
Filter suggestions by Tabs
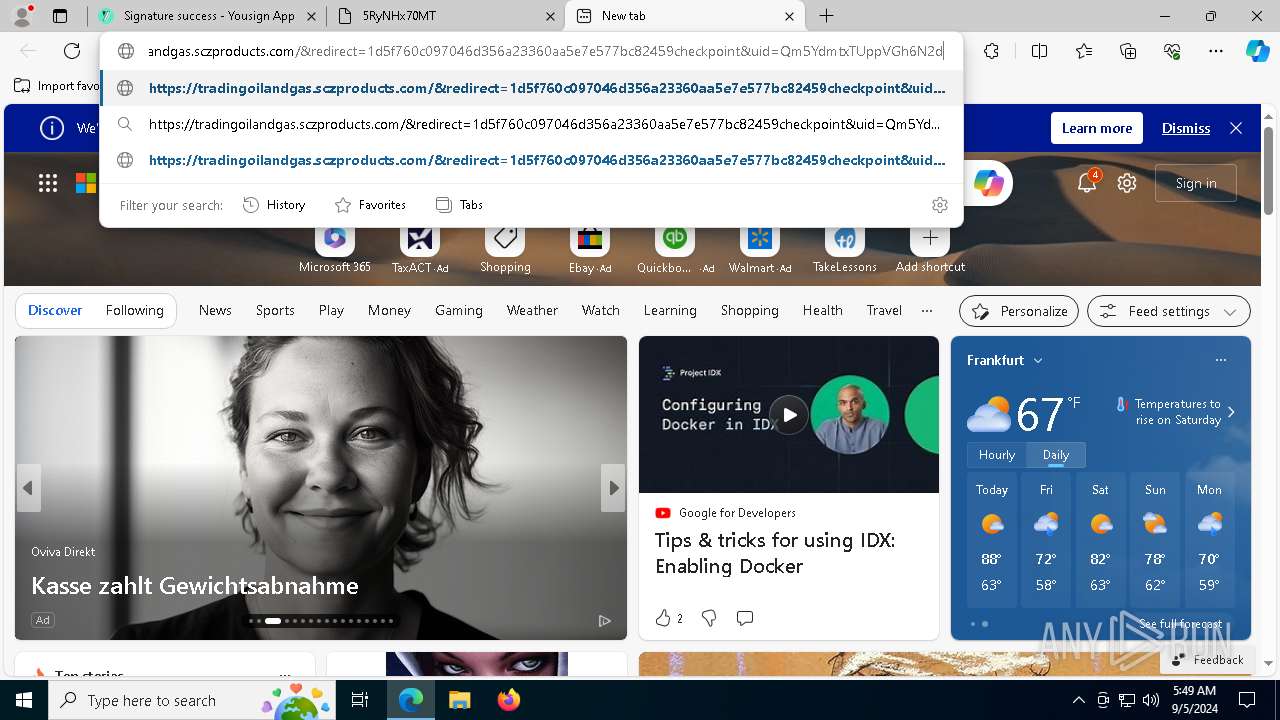coord(460,205)
